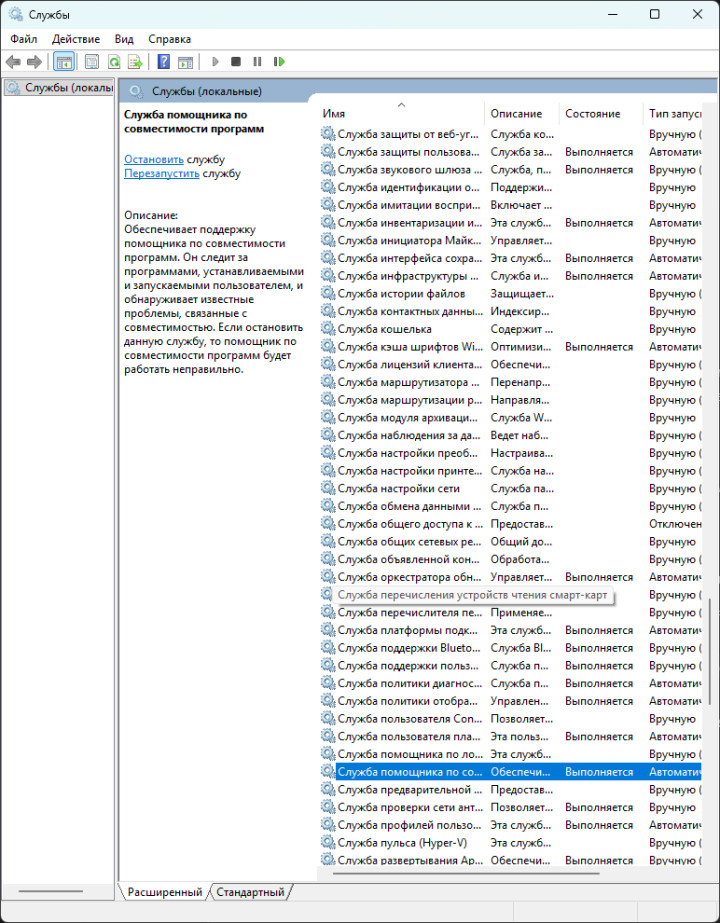
Task: Switch to the Расширенный tab
Action: pos(164,892)
